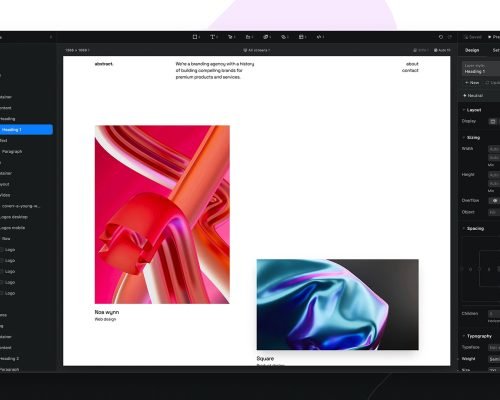Screen dimensions: 500x400
Task: Click the Height value field
Action: click(x=494, y=175)
